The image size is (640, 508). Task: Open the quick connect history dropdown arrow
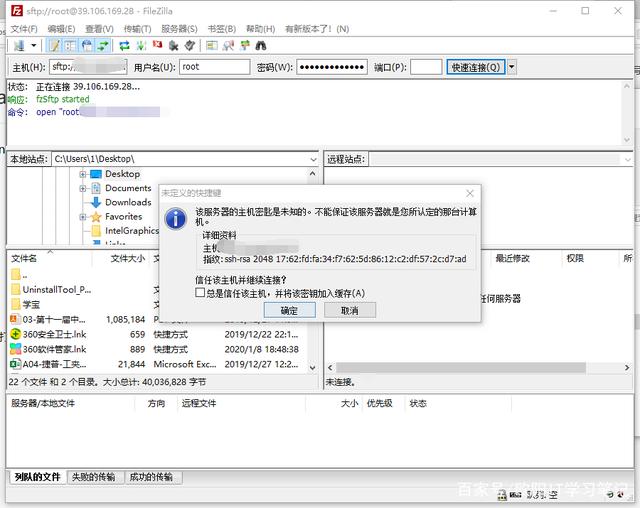click(x=511, y=67)
